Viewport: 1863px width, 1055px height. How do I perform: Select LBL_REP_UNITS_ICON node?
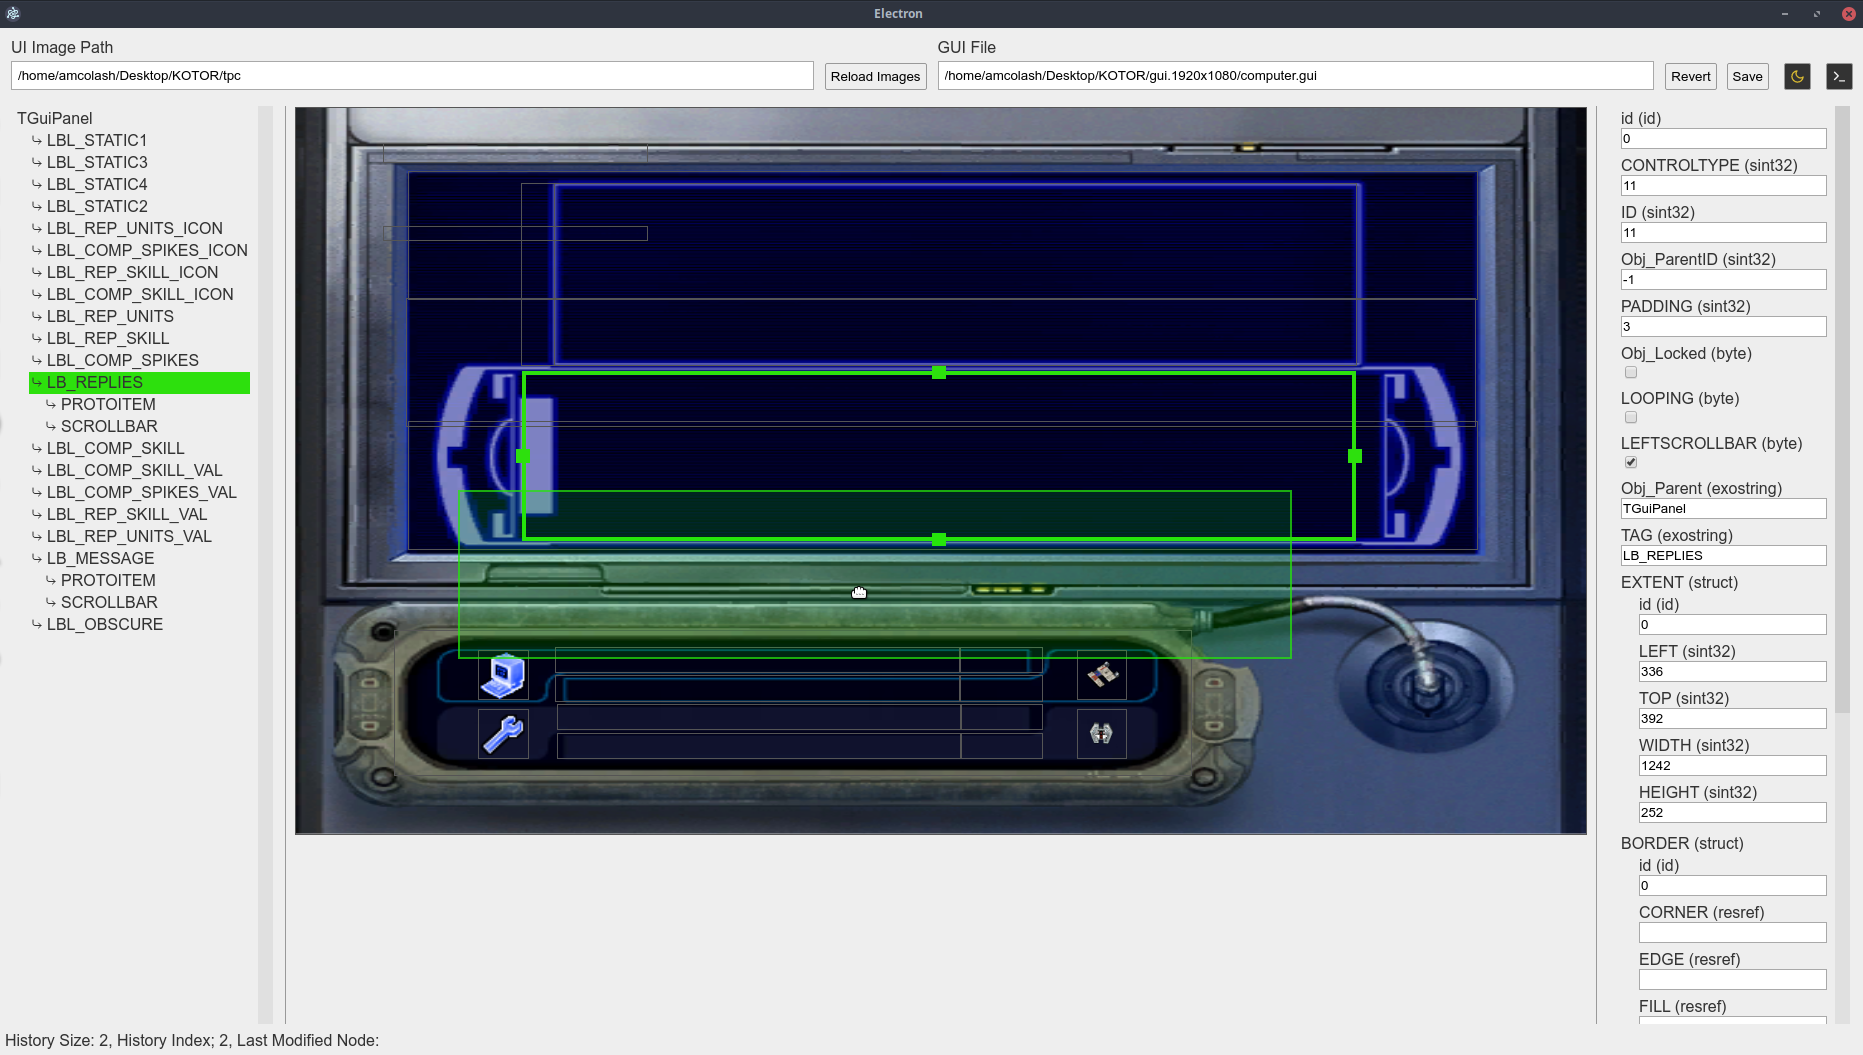tap(135, 228)
